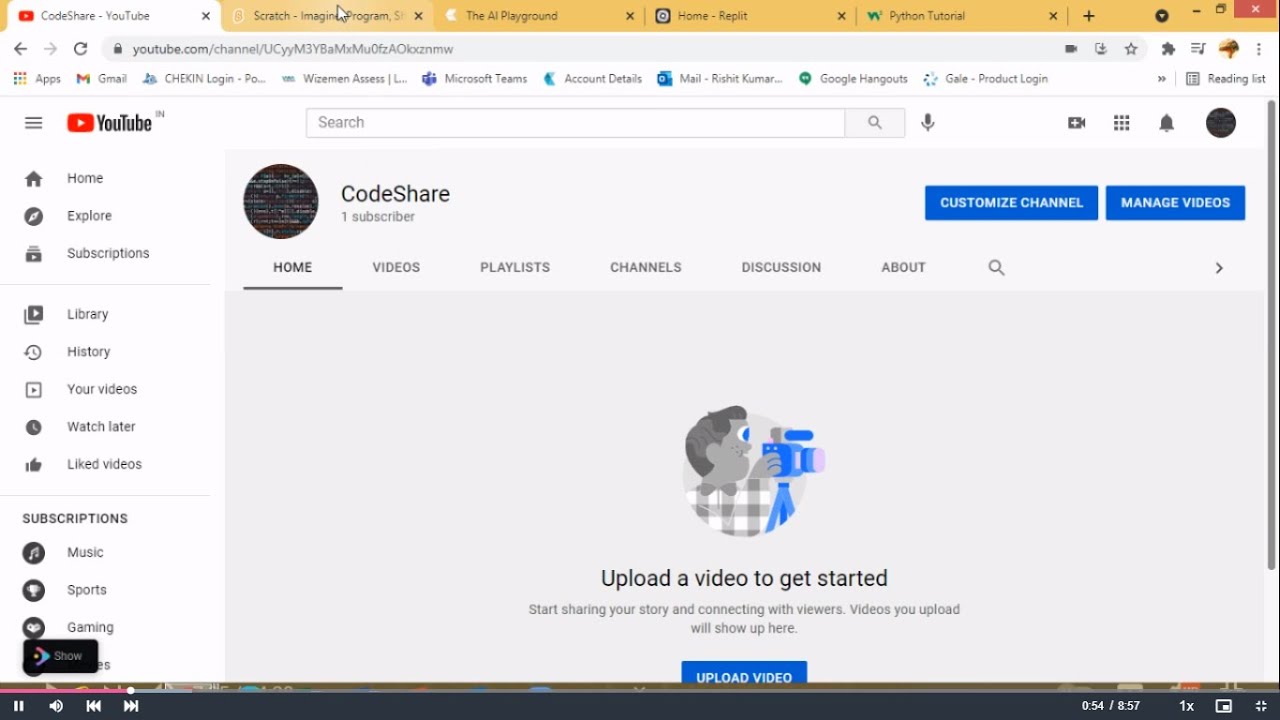Open the notifications bell
The width and height of the screenshot is (1280, 720).
[x=1166, y=123]
